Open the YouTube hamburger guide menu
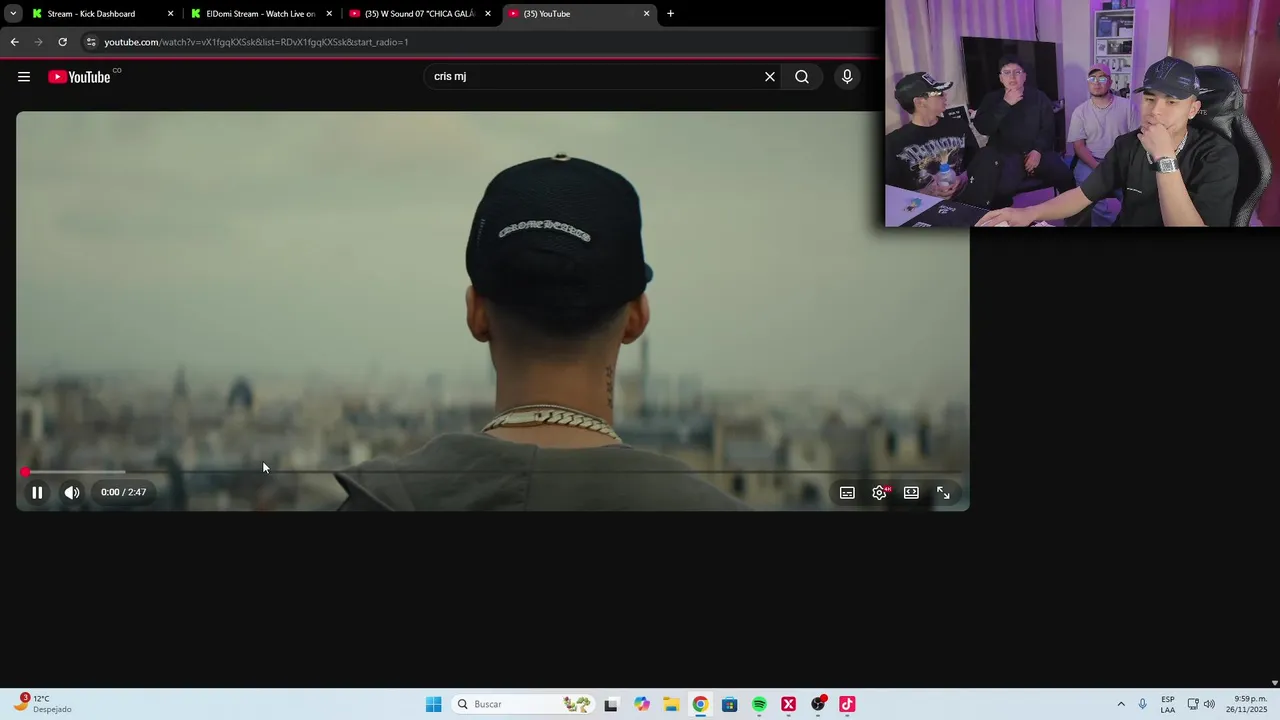 click(x=24, y=77)
